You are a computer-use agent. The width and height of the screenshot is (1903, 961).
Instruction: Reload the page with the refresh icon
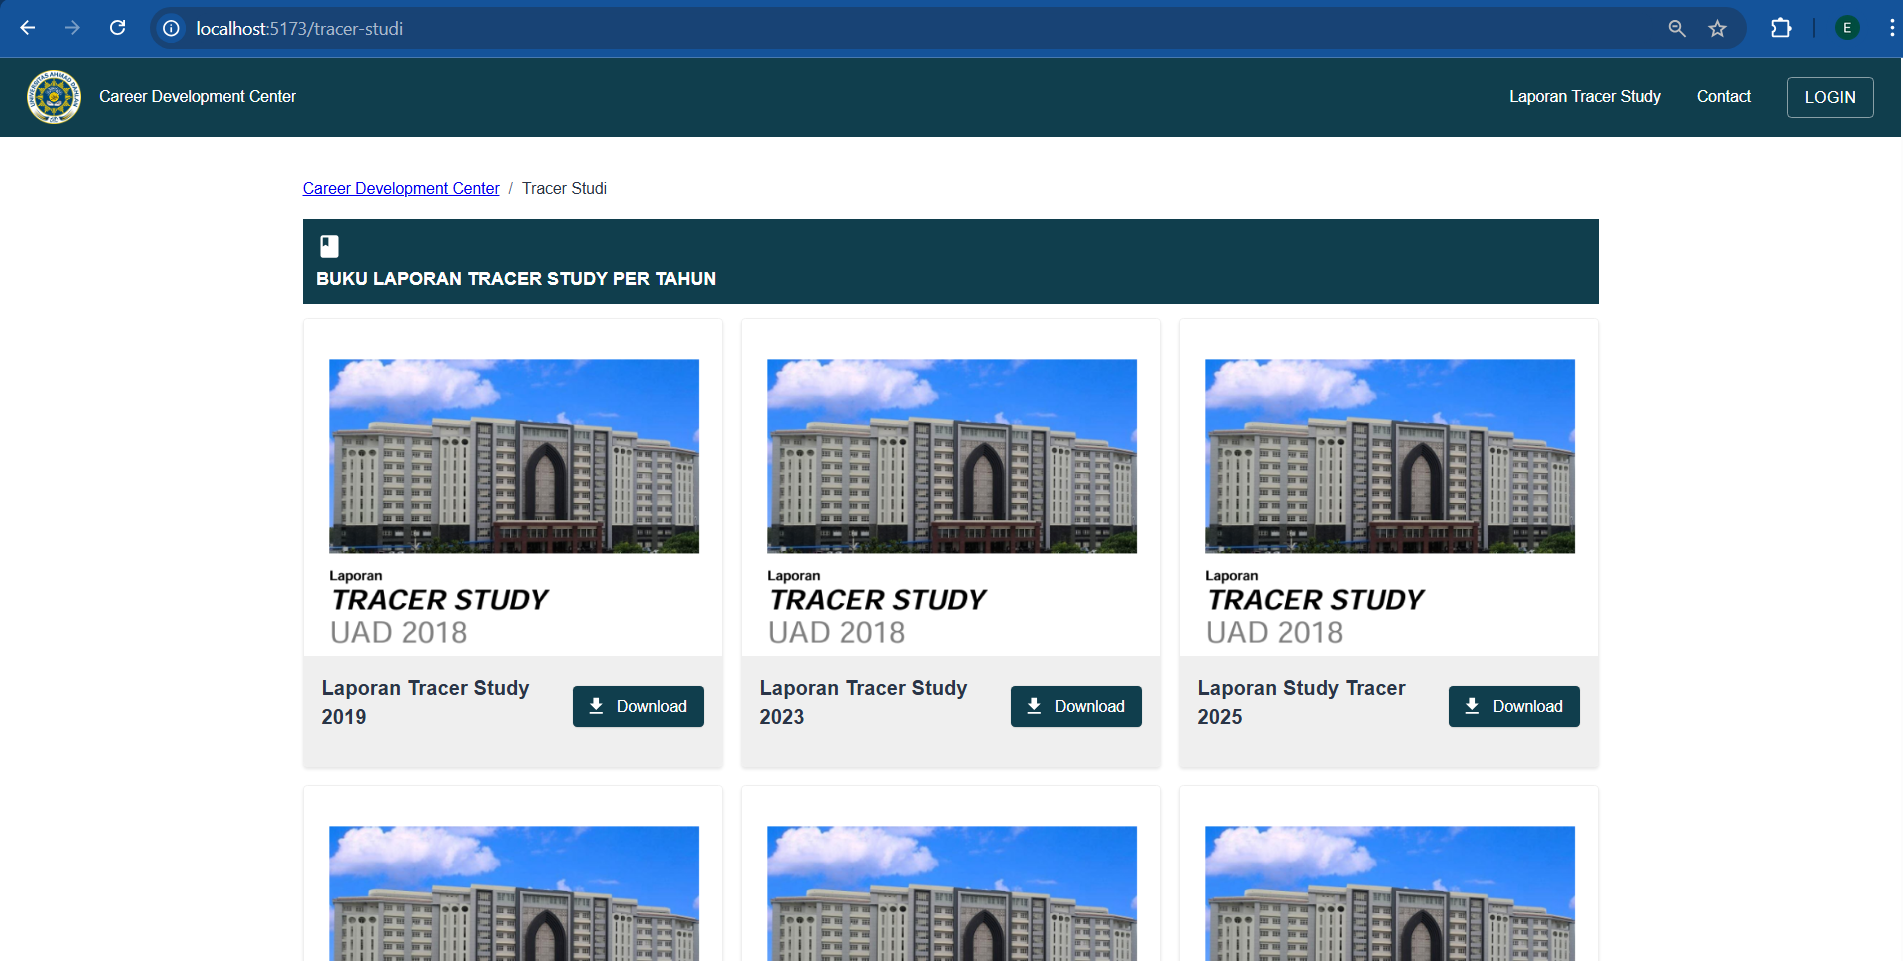(x=117, y=28)
